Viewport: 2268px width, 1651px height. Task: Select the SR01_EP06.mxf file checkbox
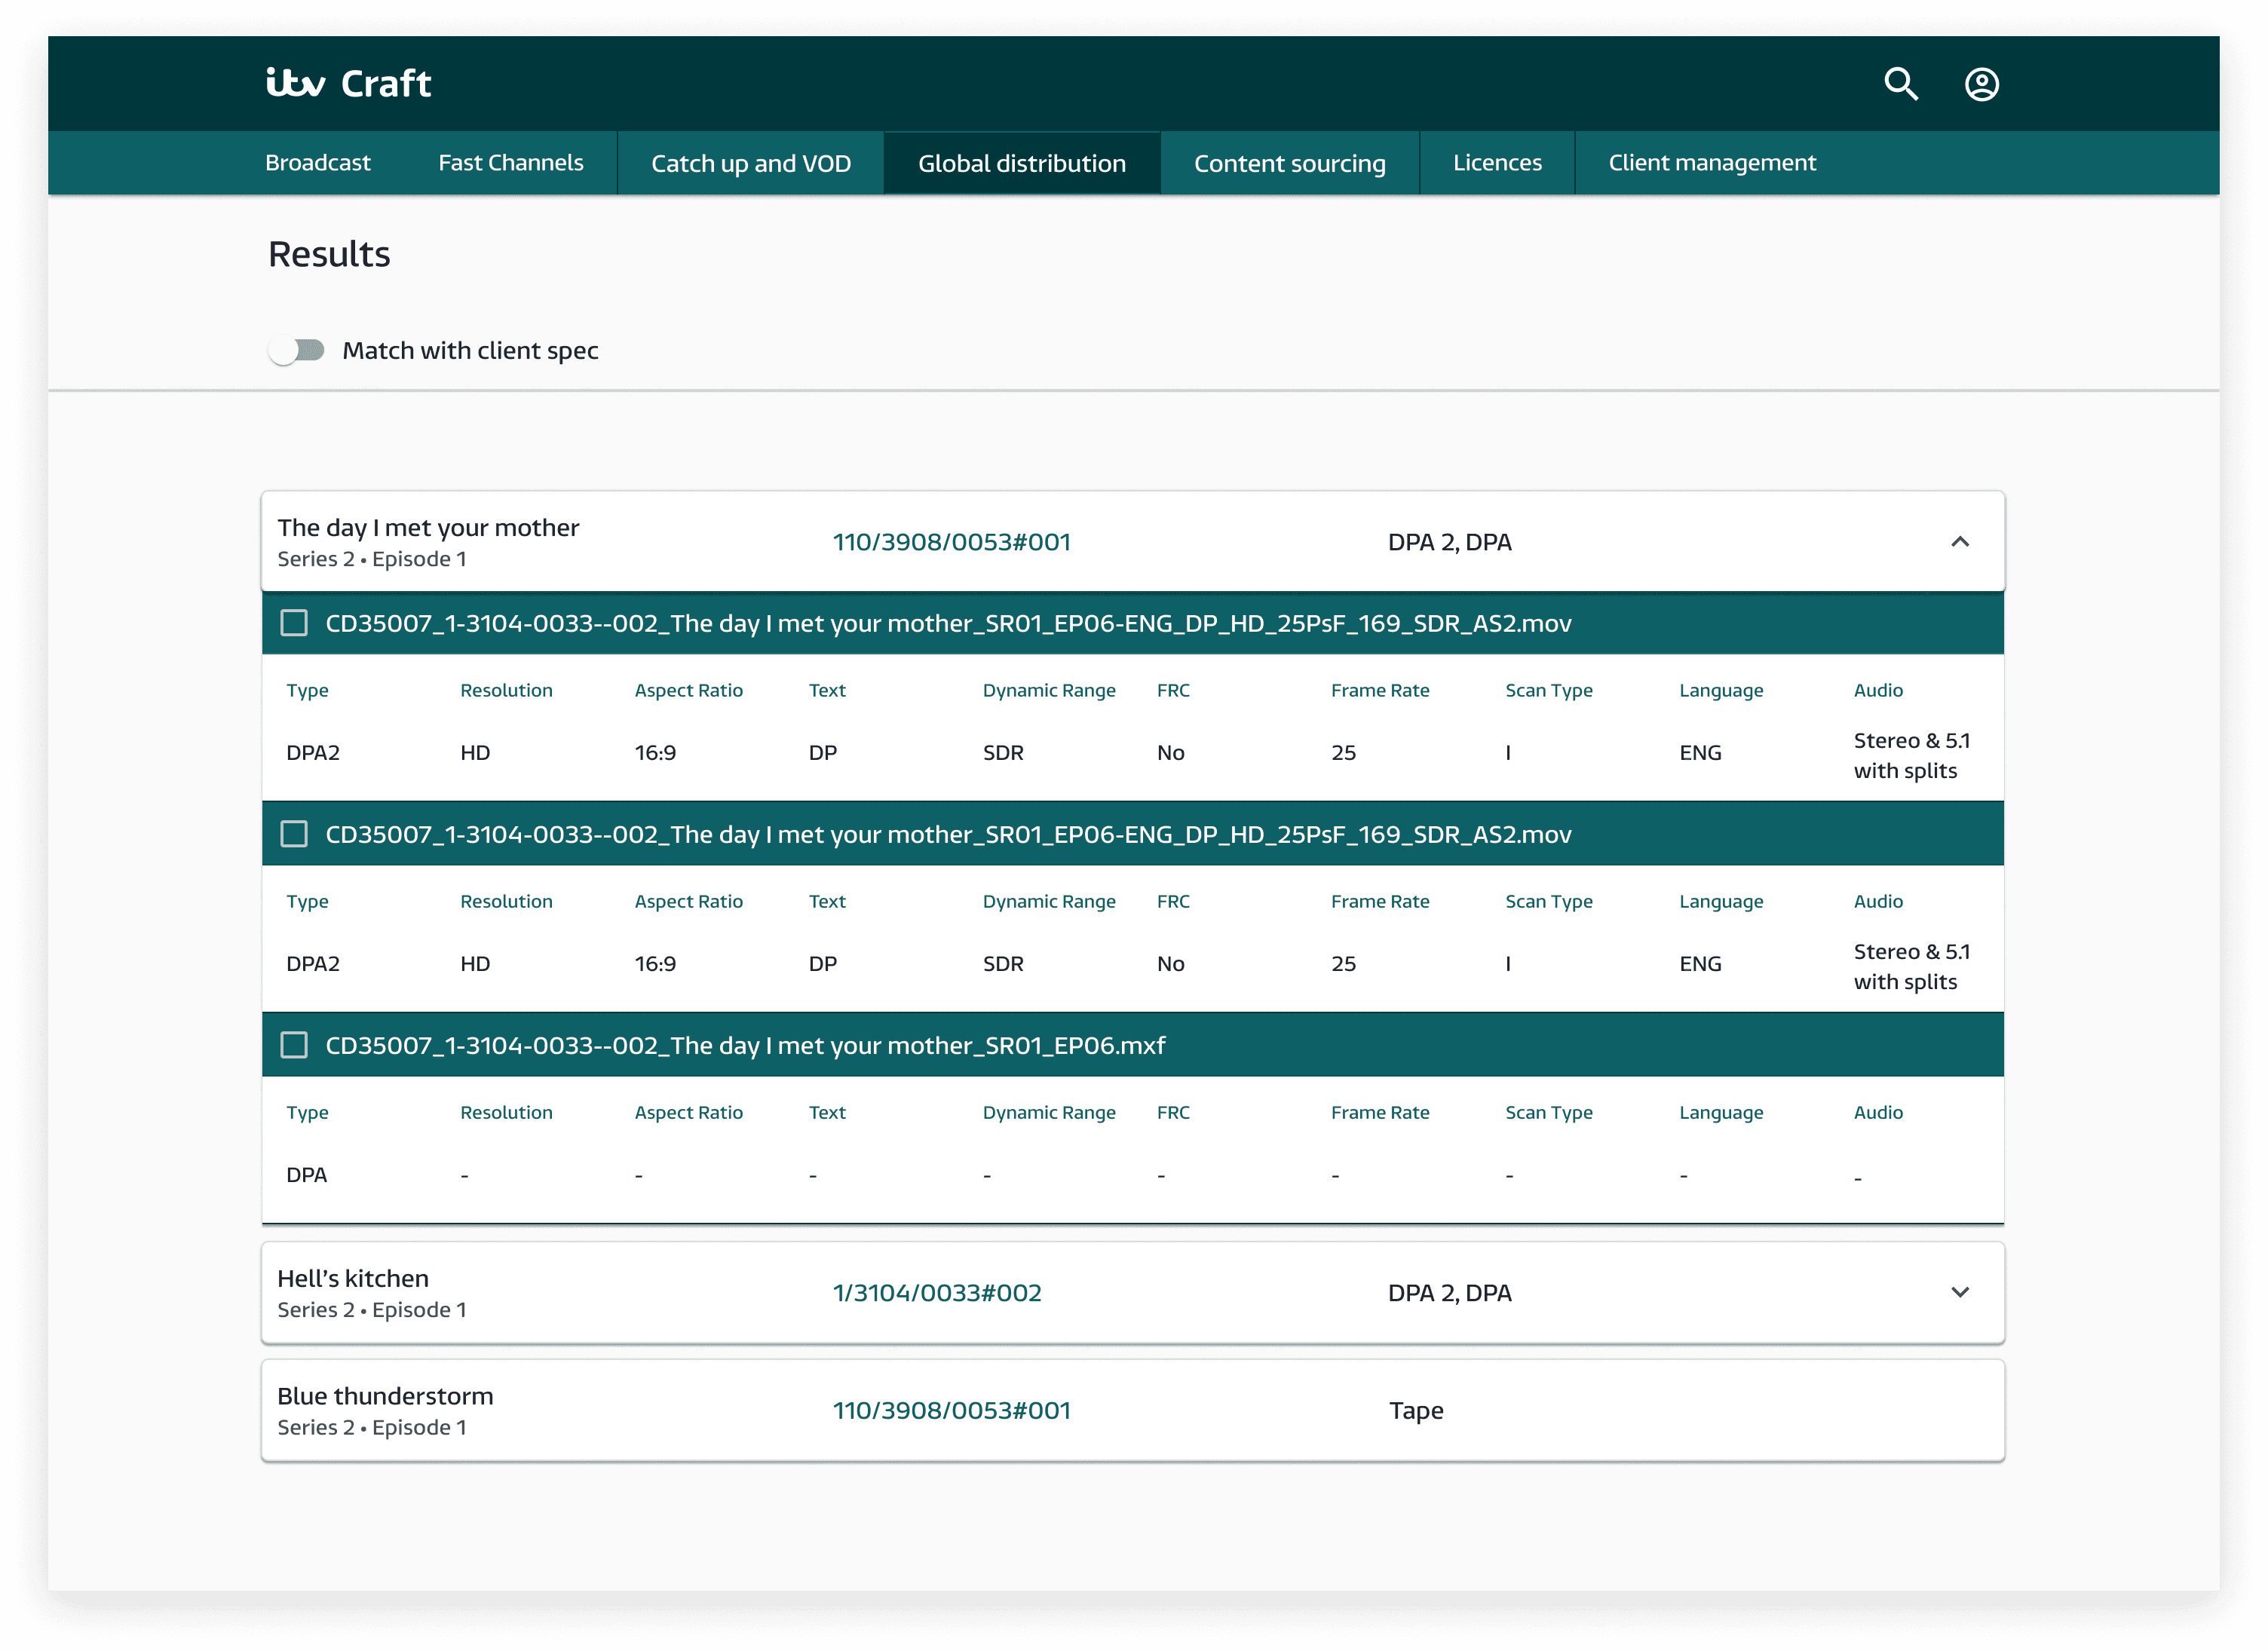[x=294, y=1045]
